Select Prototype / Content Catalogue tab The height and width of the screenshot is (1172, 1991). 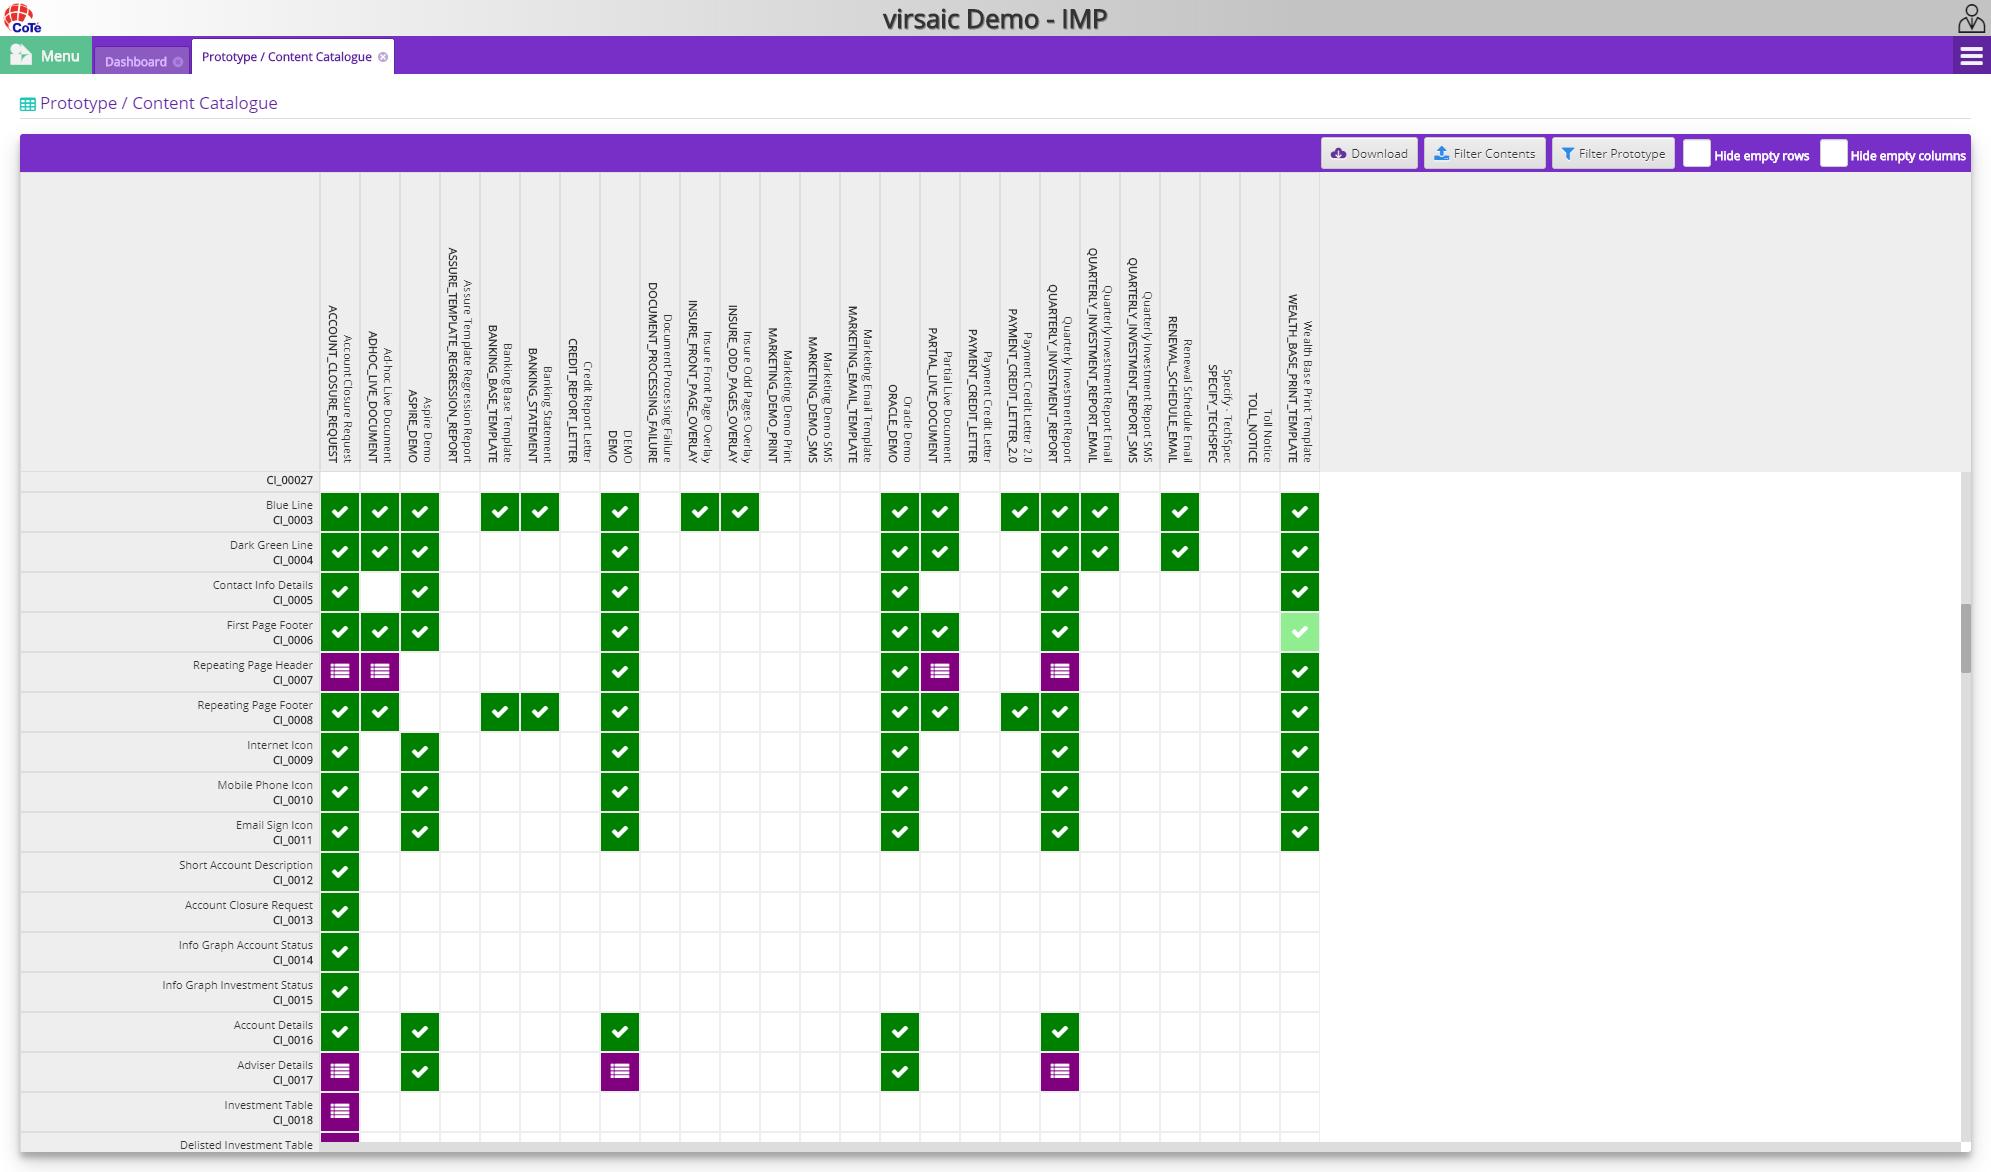tap(286, 57)
